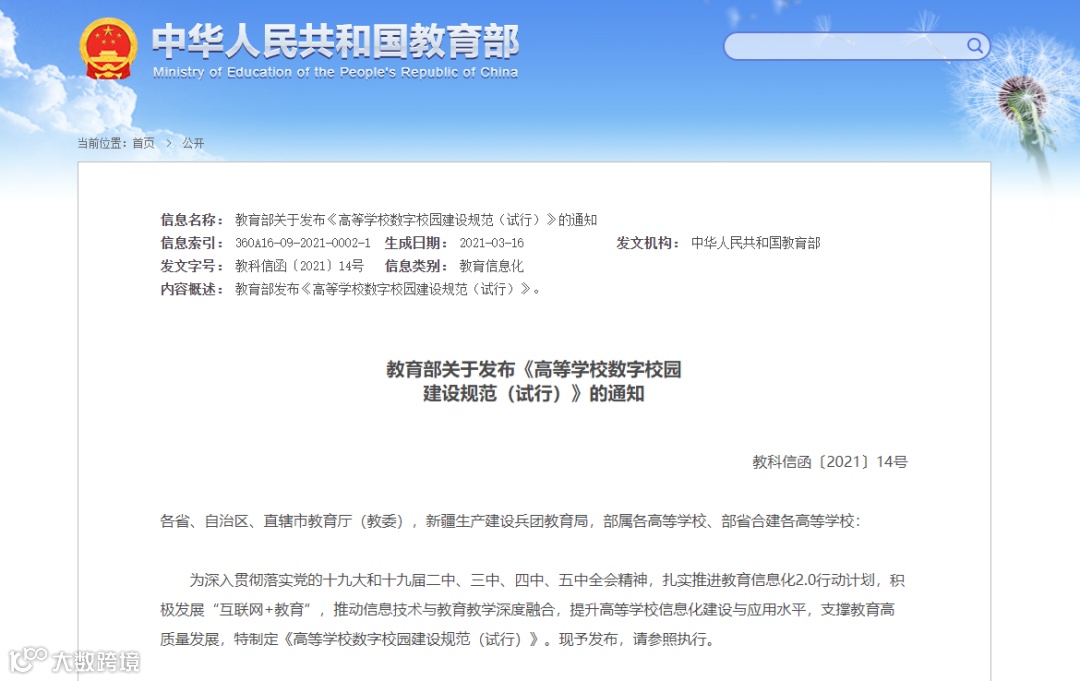Click index number 360A16-09-2021-0002-1
Screen dimensions: 1080x681
click(302, 243)
